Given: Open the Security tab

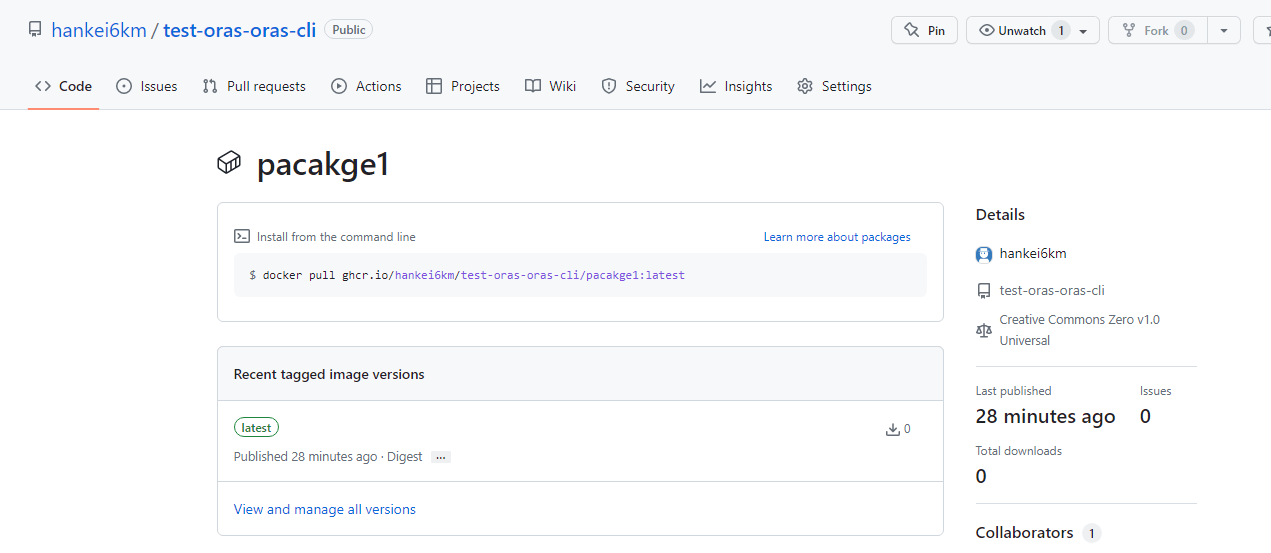Looking at the screenshot, I should [x=638, y=86].
